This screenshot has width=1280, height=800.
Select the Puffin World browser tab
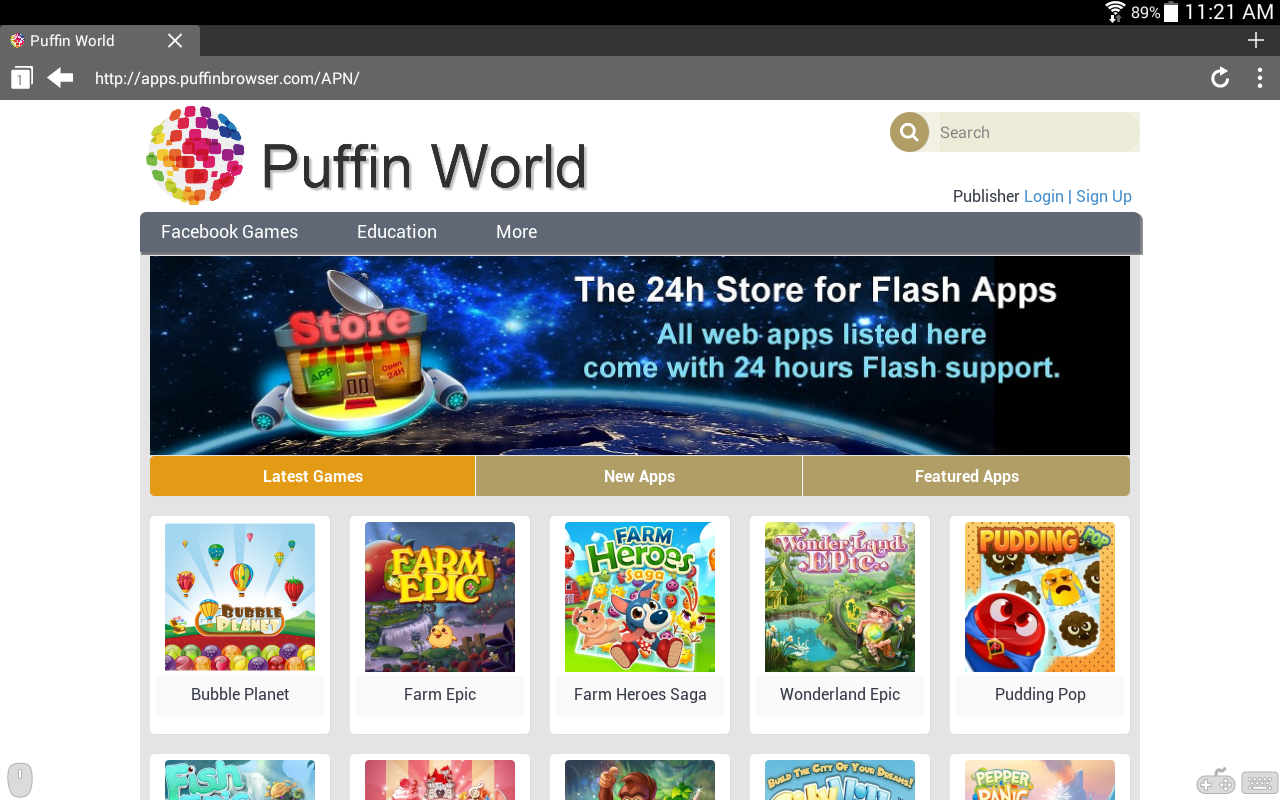[x=100, y=40]
